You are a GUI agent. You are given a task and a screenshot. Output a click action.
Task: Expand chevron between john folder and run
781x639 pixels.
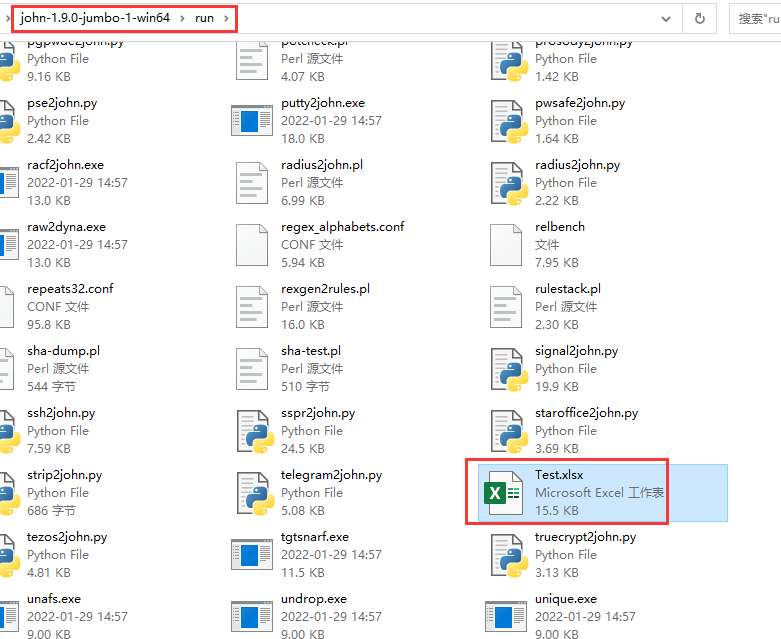coord(180,18)
